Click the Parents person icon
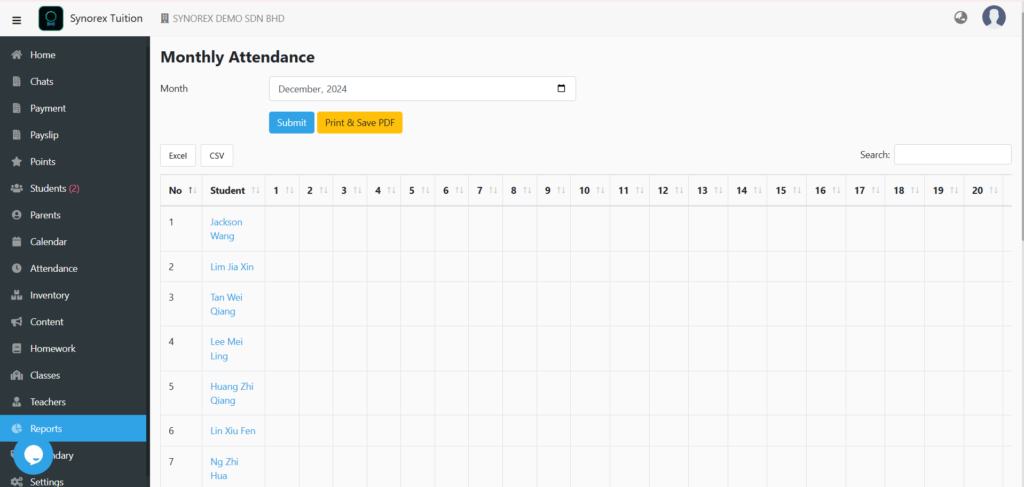 click(18, 215)
